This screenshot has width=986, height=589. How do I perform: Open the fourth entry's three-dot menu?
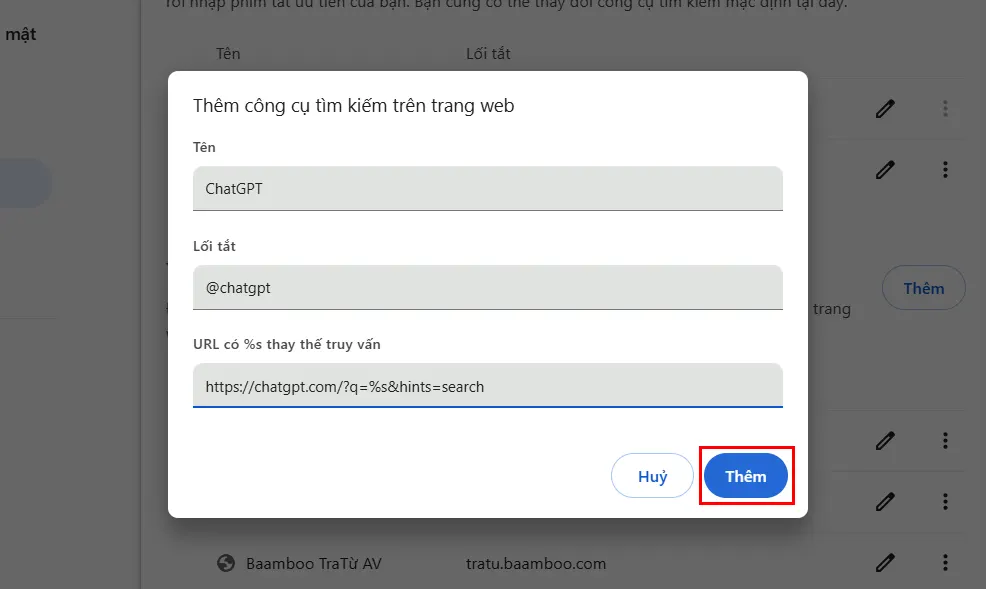click(945, 440)
